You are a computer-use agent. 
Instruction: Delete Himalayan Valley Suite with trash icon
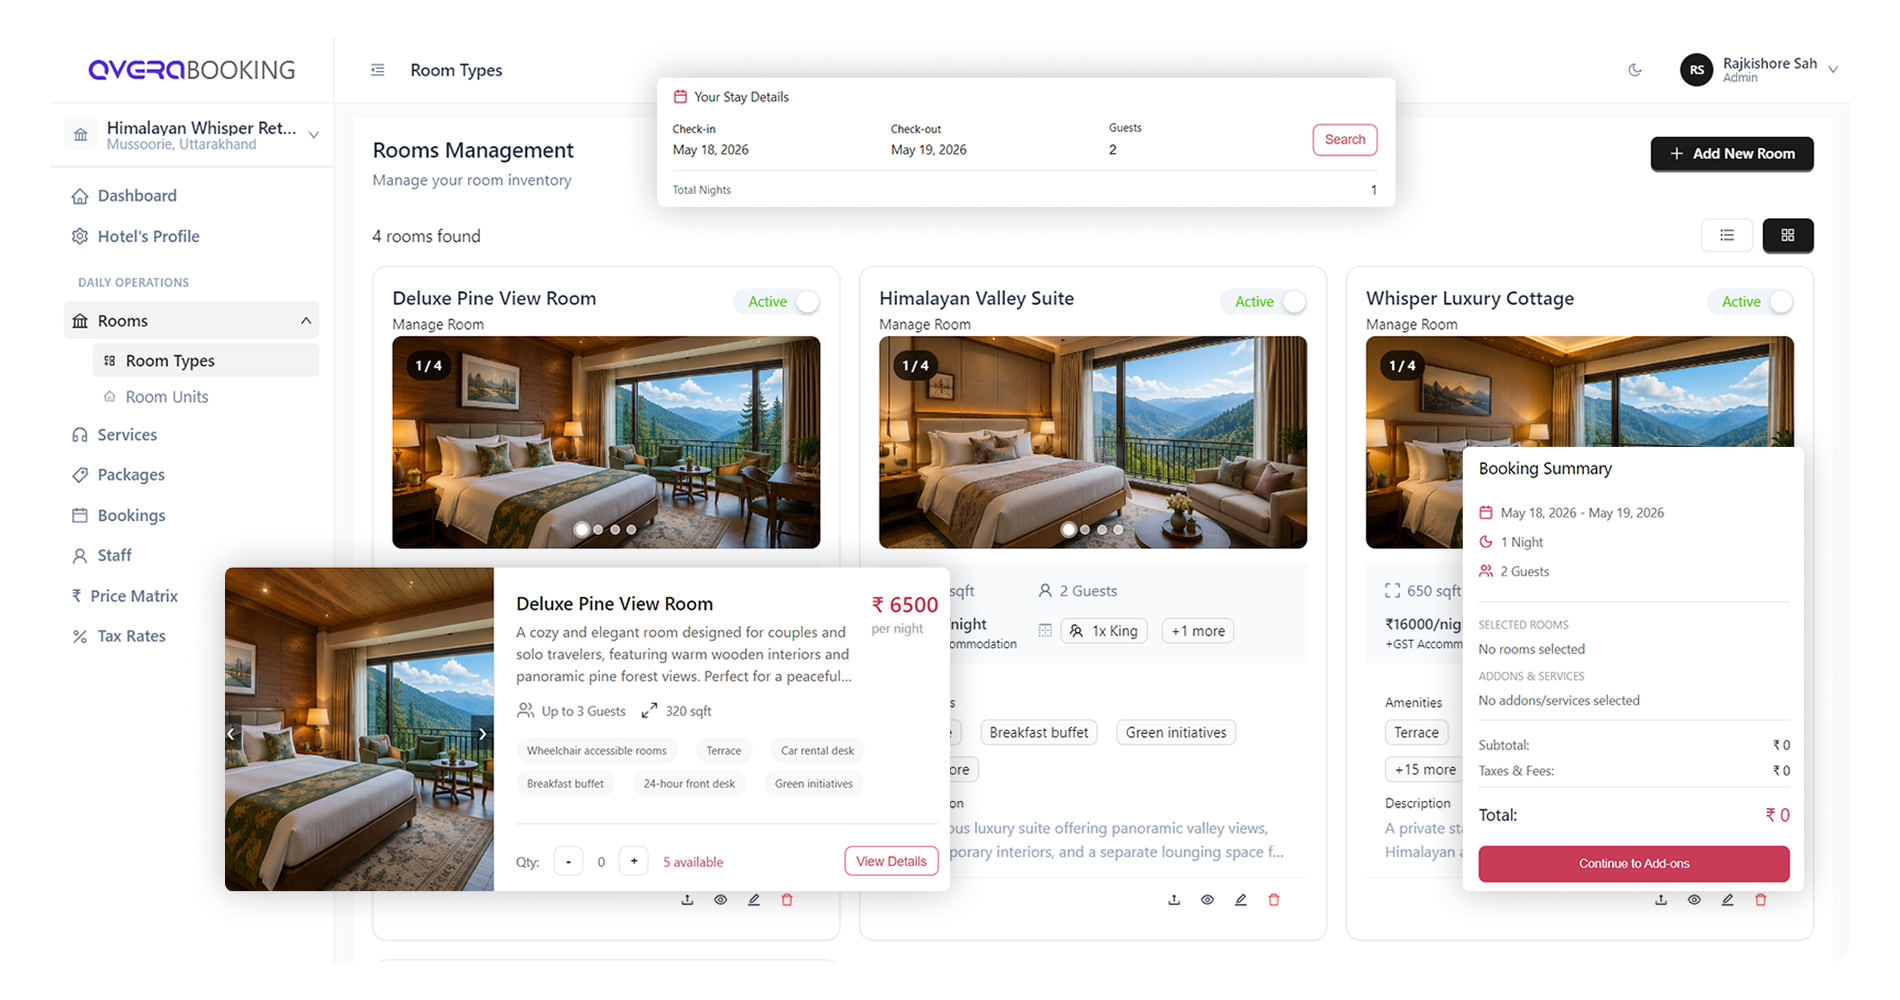(1274, 900)
